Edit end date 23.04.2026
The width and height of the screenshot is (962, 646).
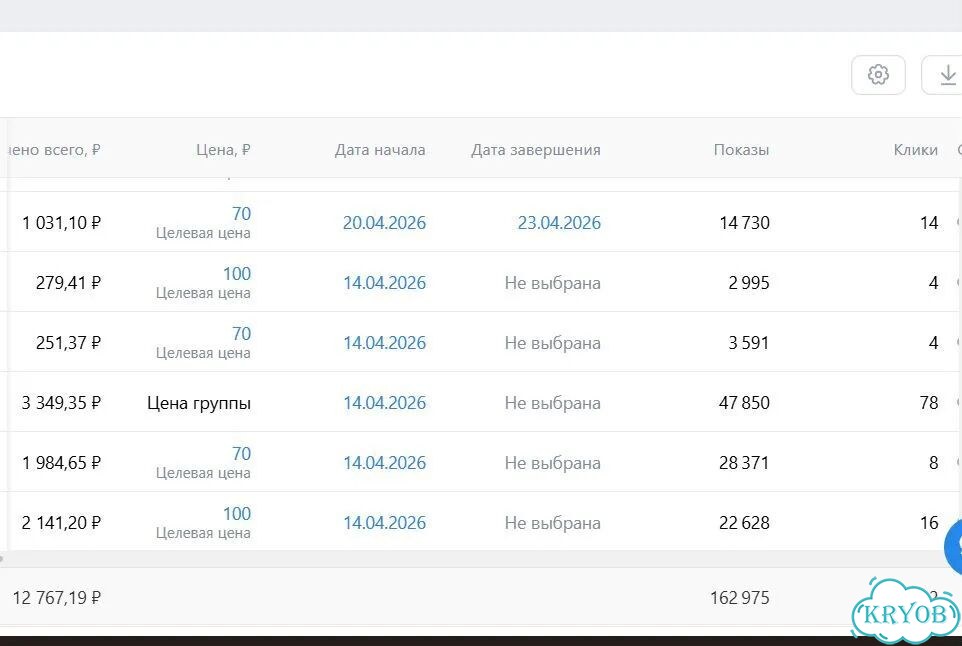[559, 223]
